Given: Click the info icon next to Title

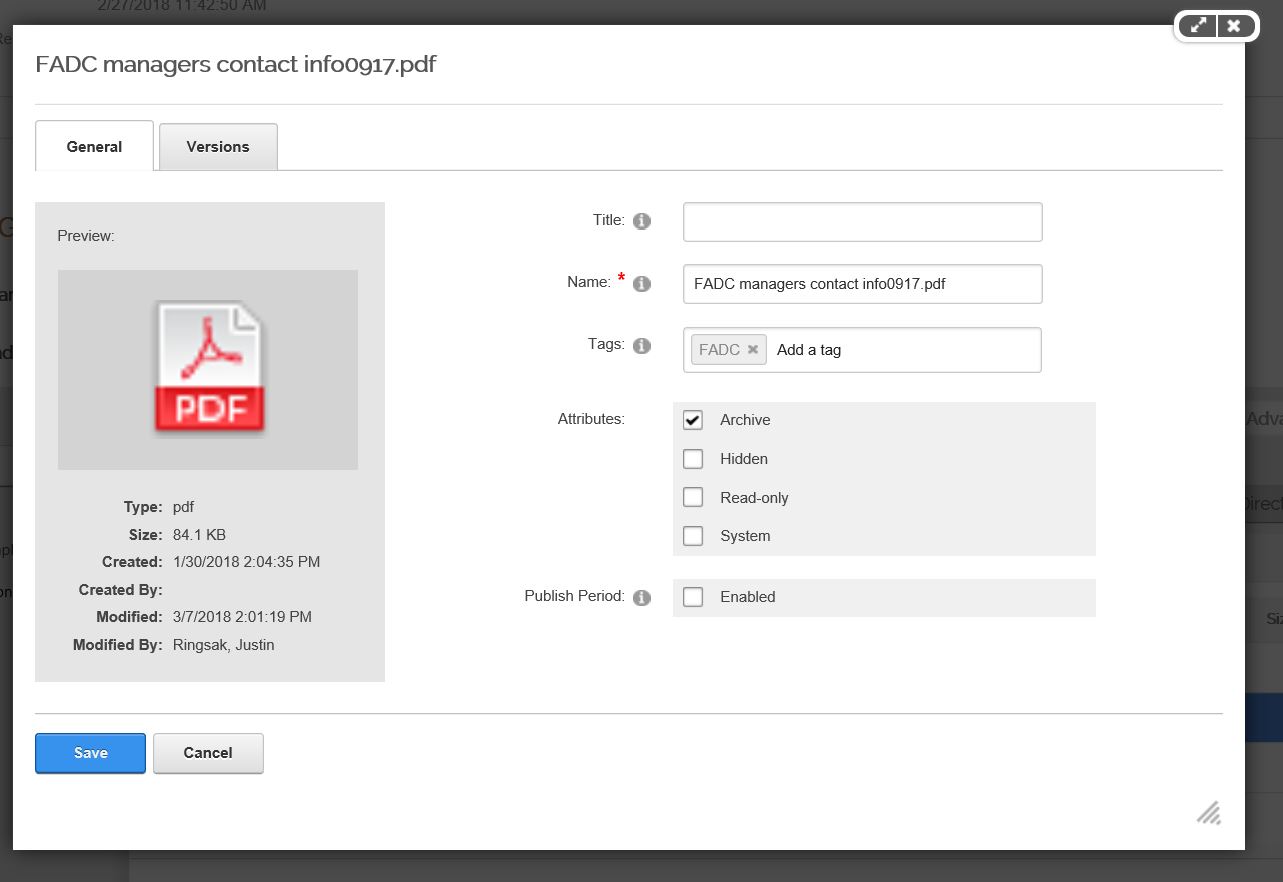Looking at the screenshot, I should (642, 221).
